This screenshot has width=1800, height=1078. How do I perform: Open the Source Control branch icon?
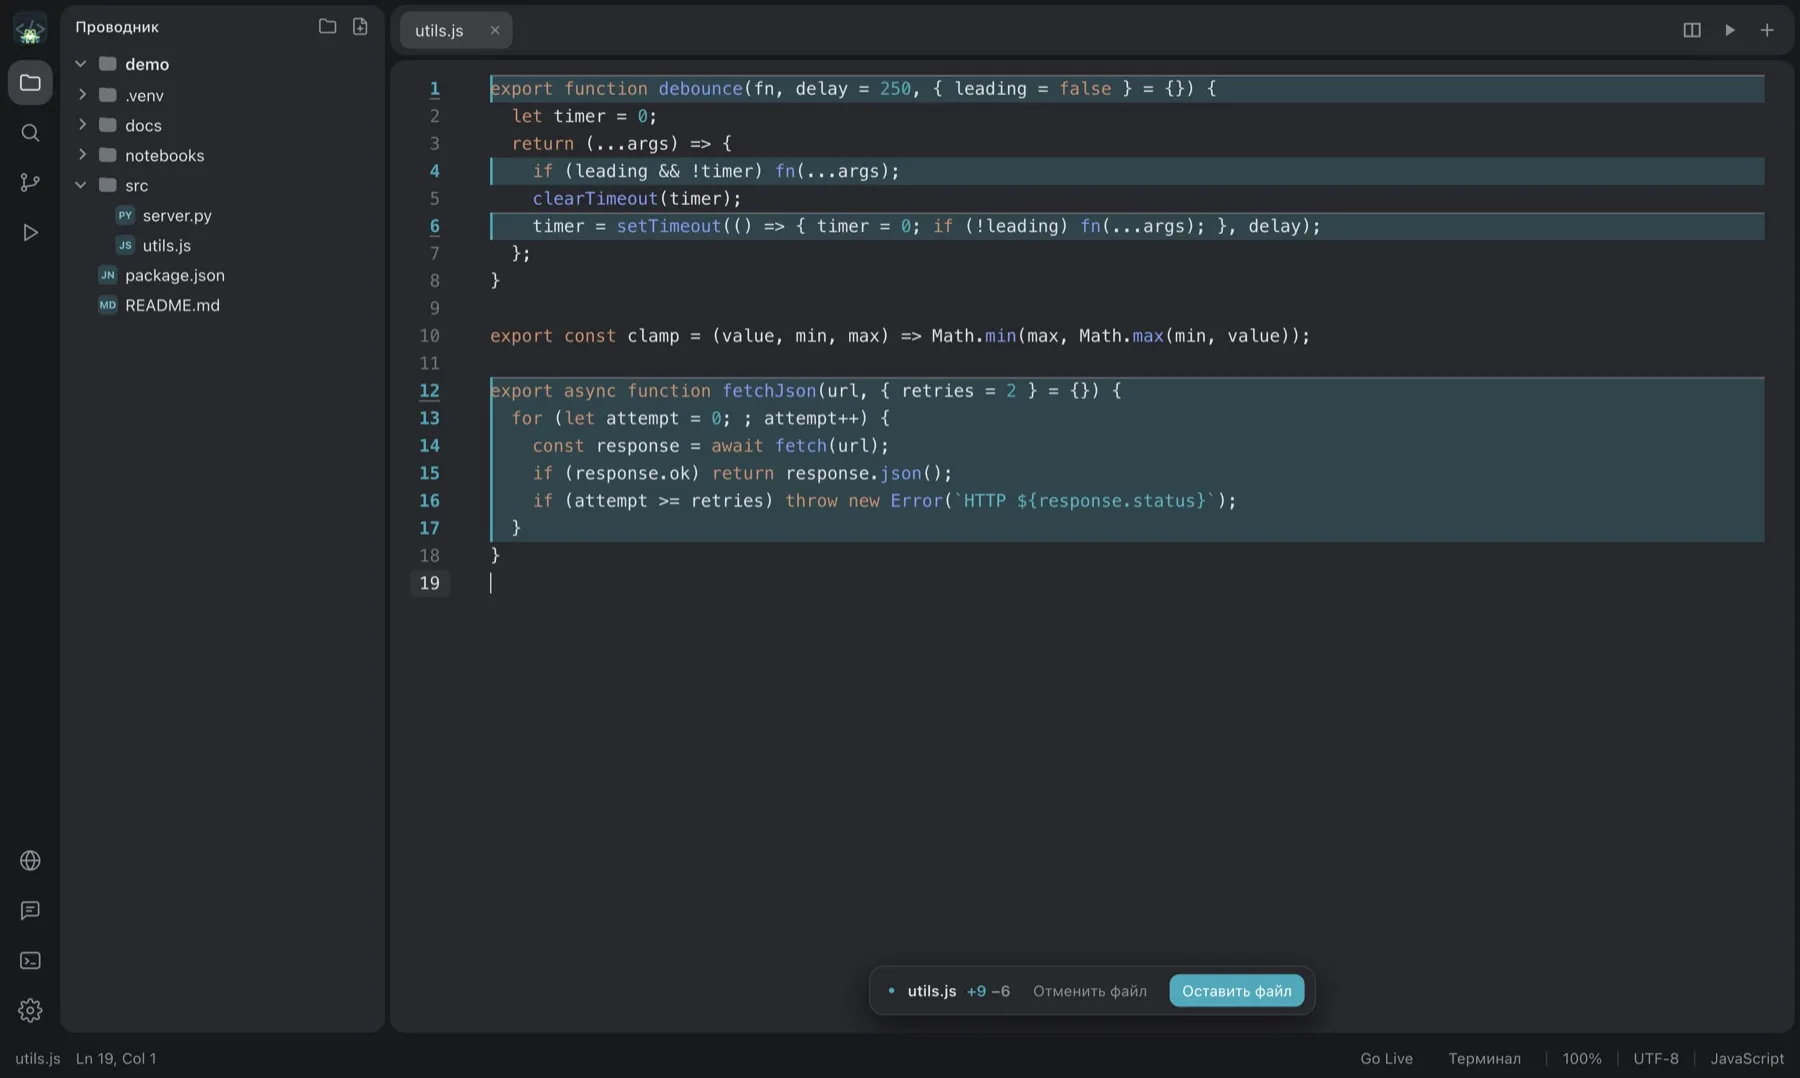[30, 183]
